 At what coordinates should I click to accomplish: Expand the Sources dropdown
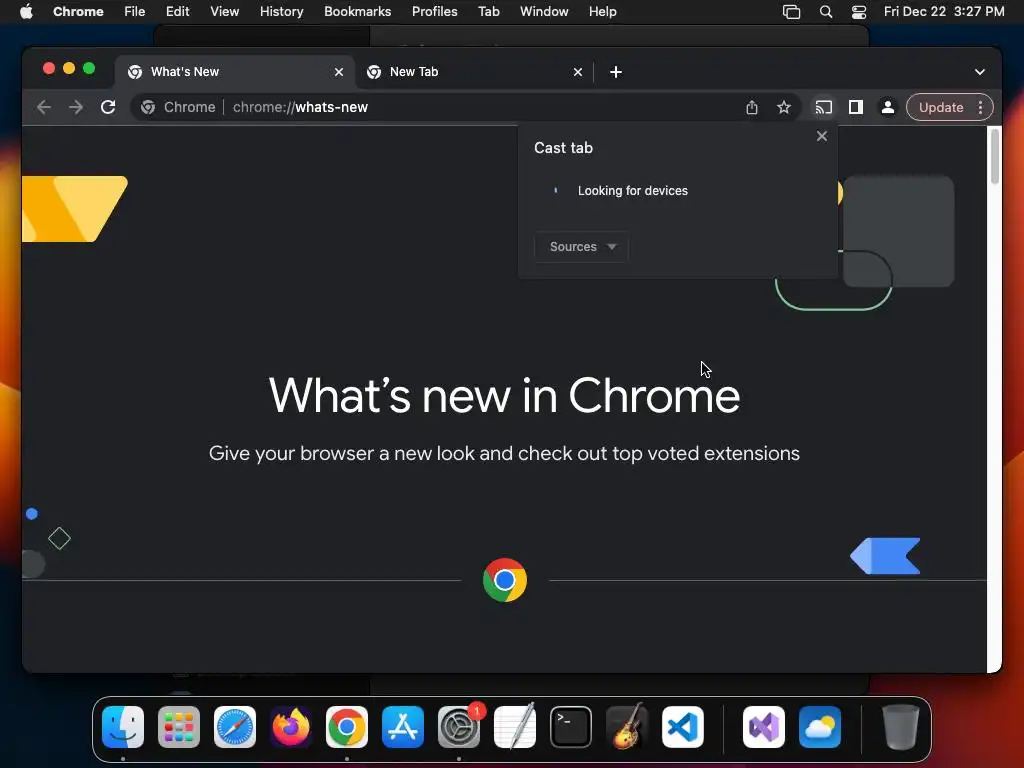tap(582, 247)
